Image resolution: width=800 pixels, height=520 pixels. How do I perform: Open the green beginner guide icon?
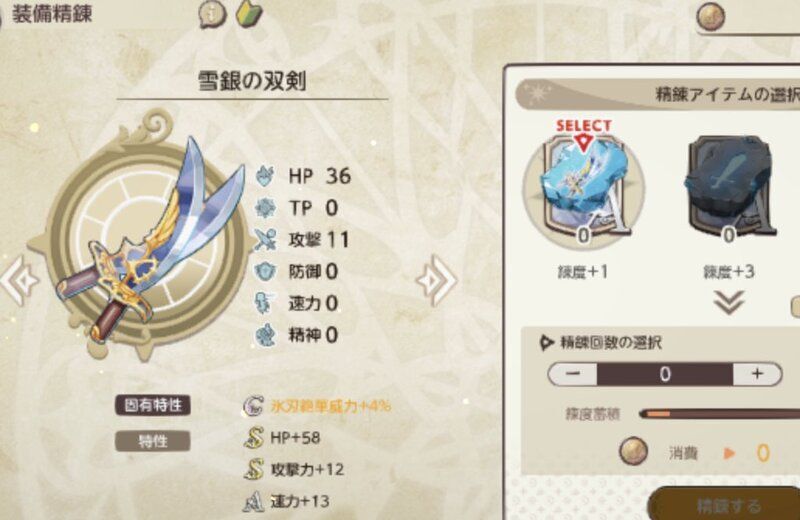click(x=249, y=14)
